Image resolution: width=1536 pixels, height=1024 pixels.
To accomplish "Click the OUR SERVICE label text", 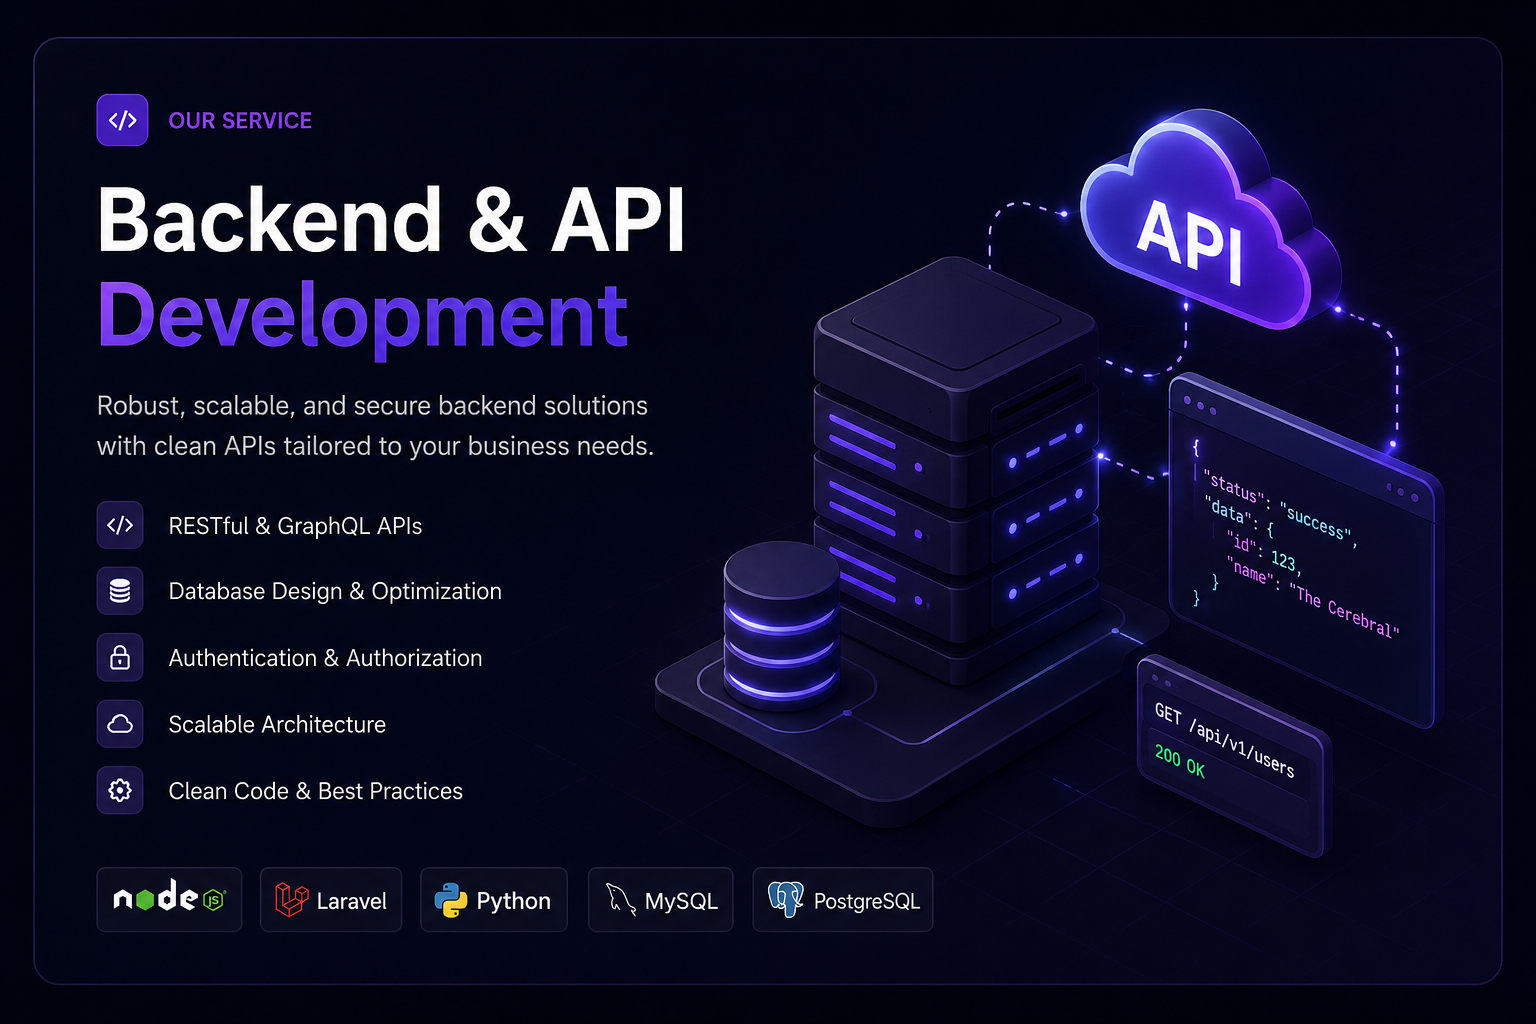I will point(240,120).
